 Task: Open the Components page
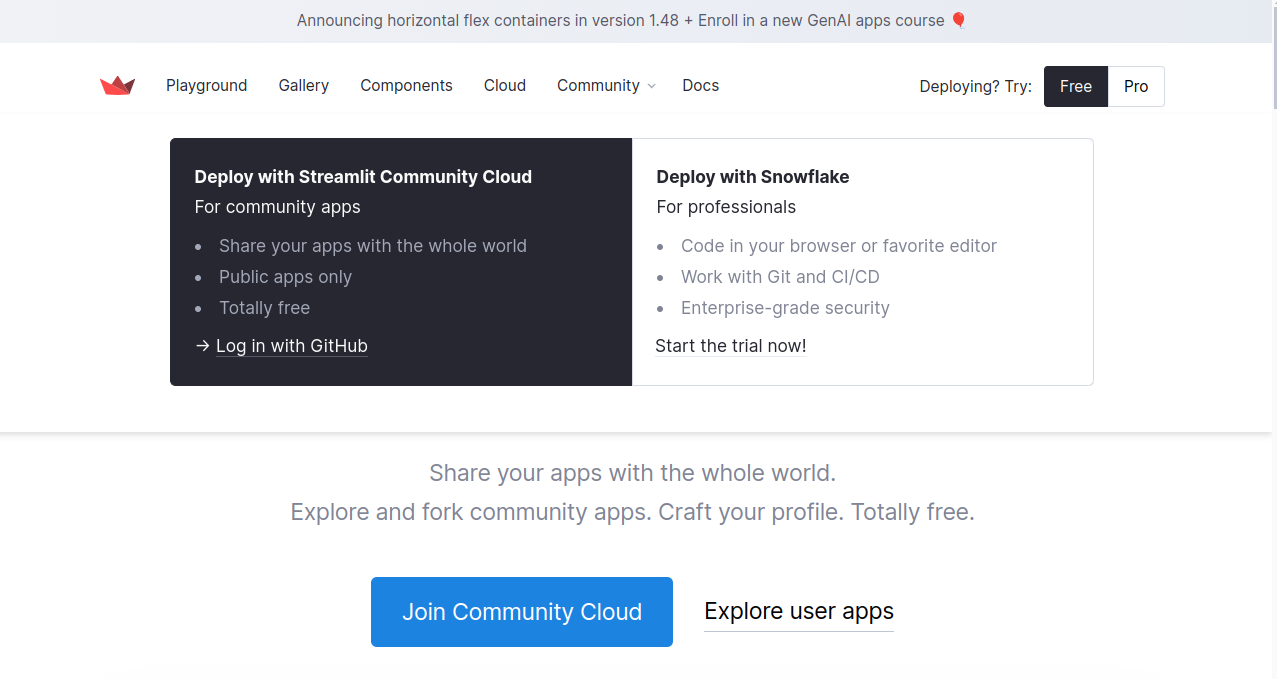point(406,86)
